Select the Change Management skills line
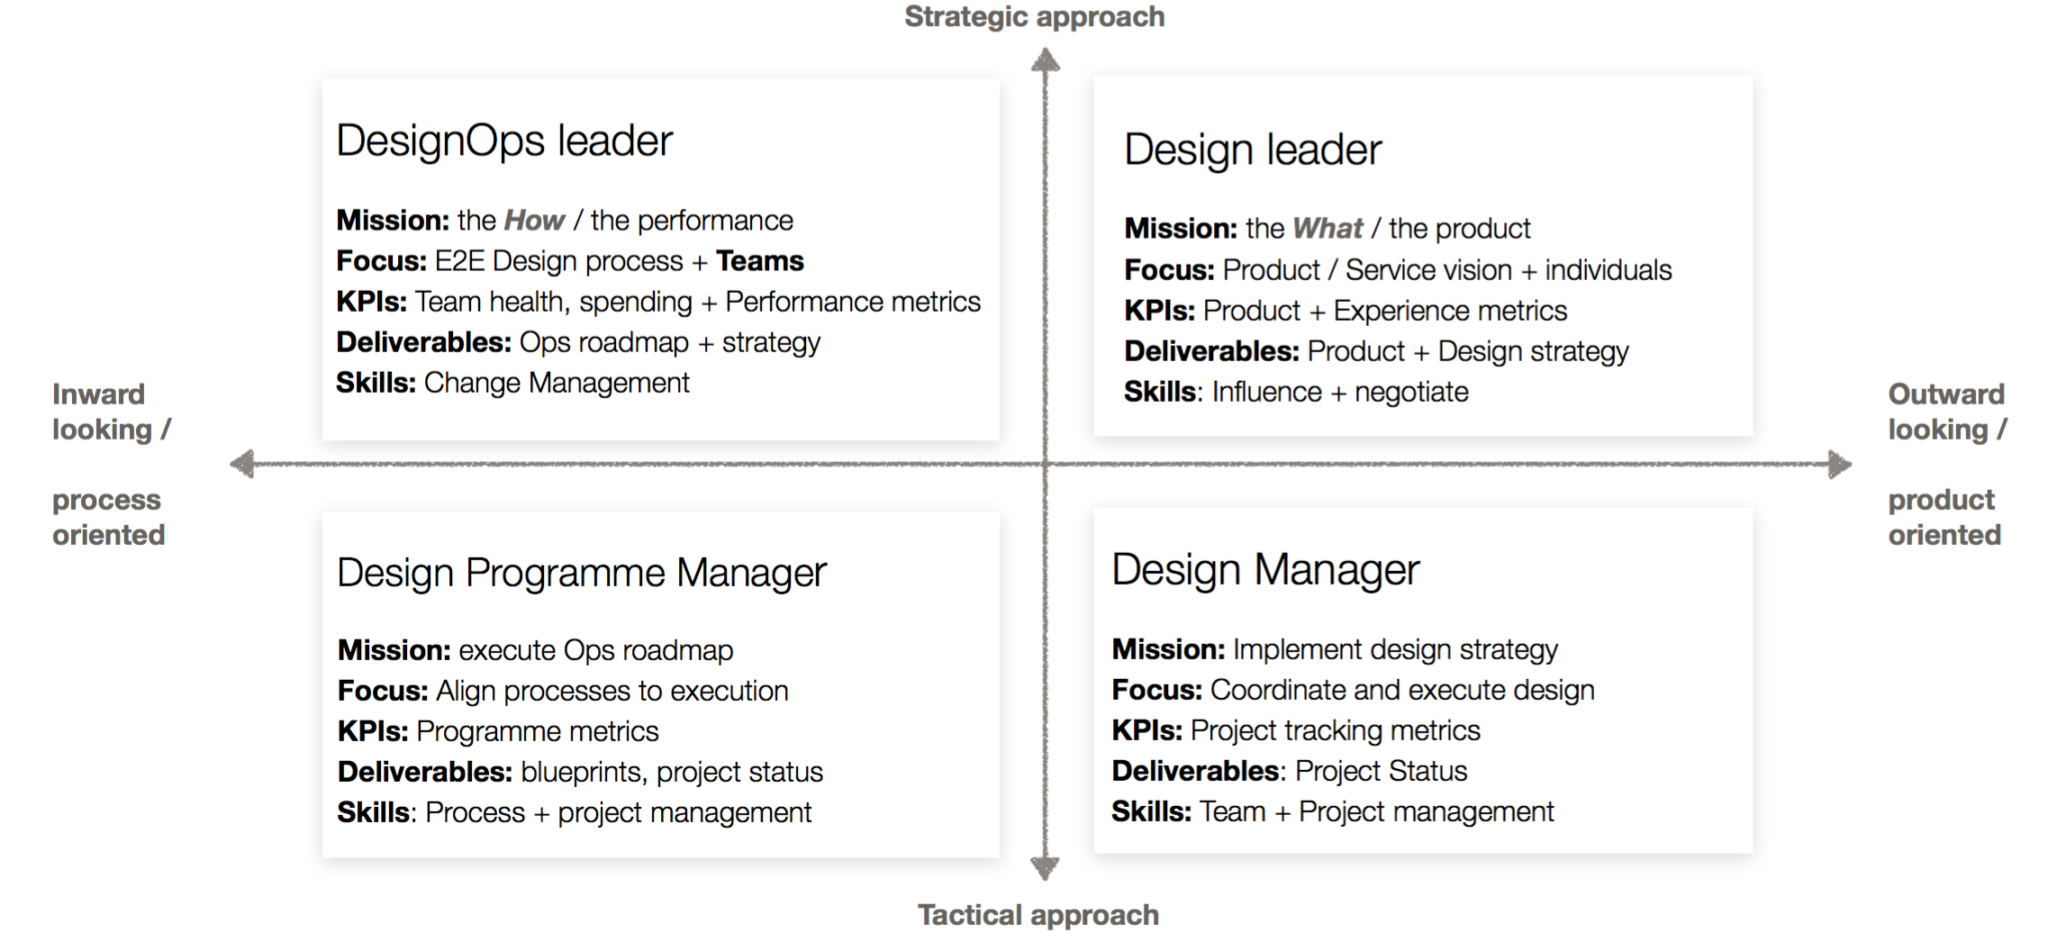The width and height of the screenshot is (2048, 951). (512, 383)
